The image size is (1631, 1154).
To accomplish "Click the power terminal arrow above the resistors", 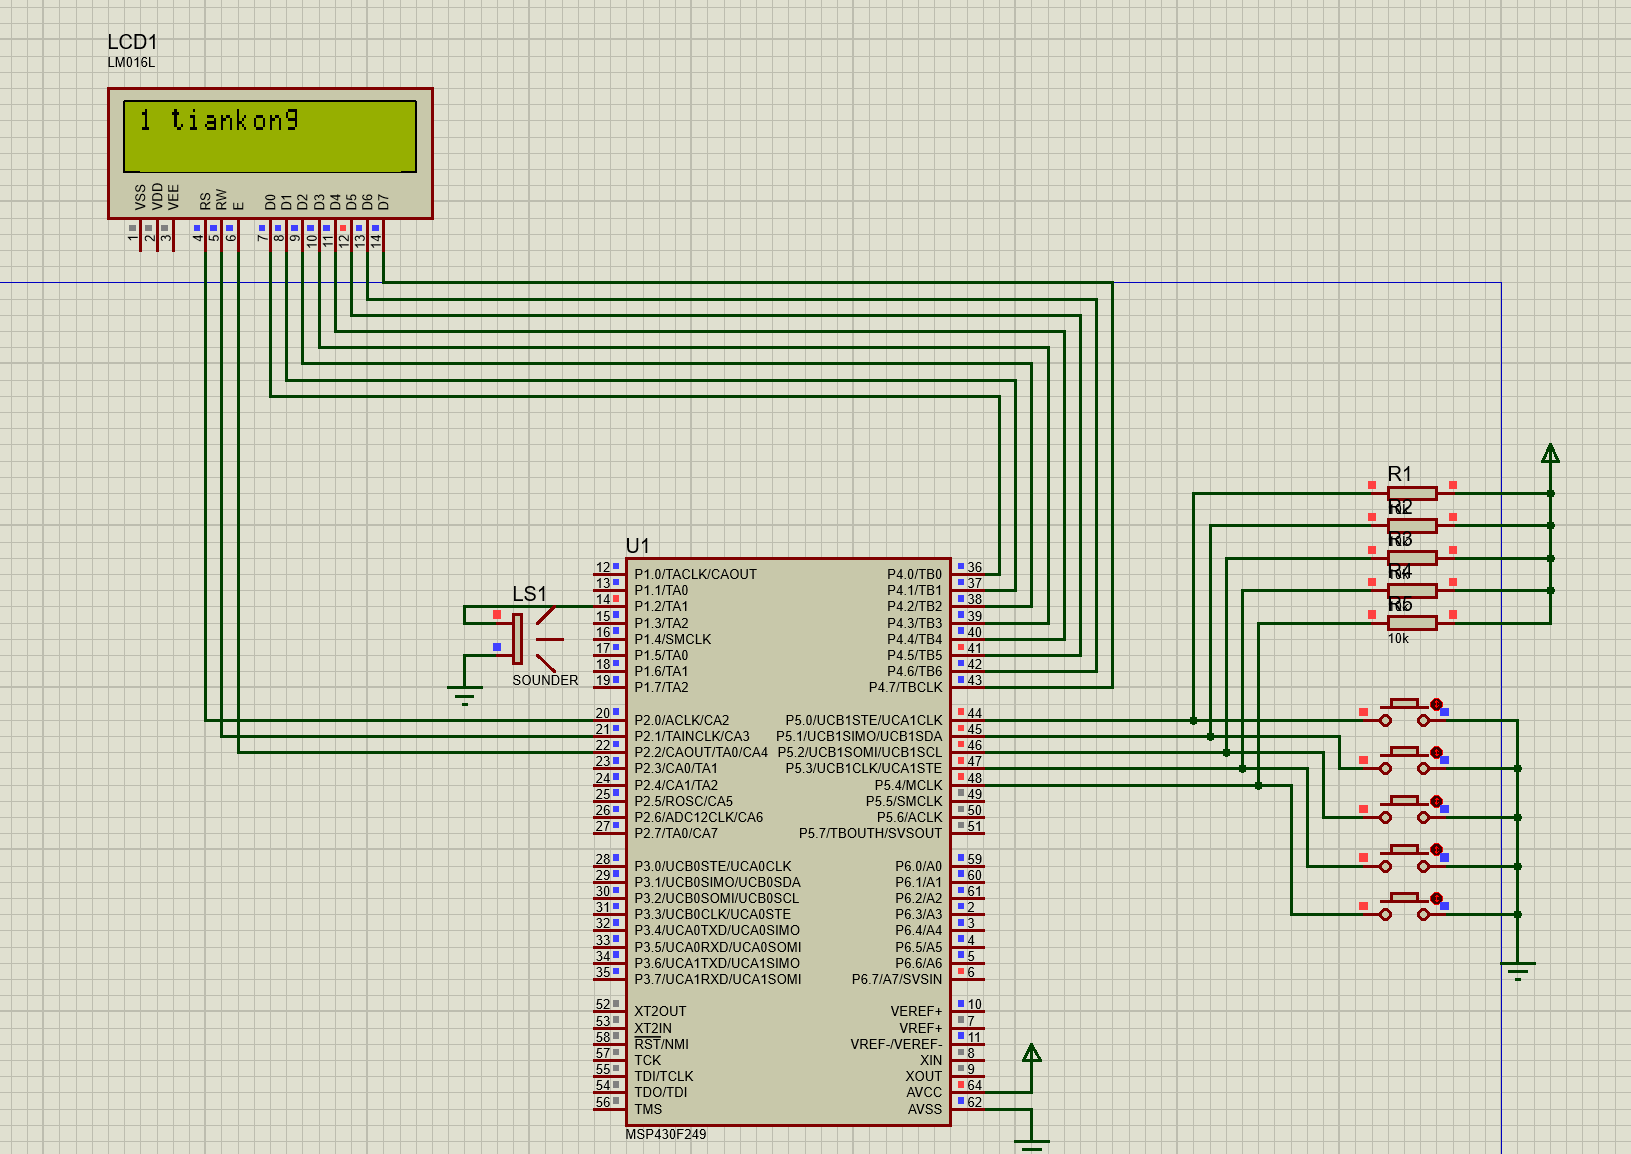I will pyautogui.click(x=1550, y=453).
